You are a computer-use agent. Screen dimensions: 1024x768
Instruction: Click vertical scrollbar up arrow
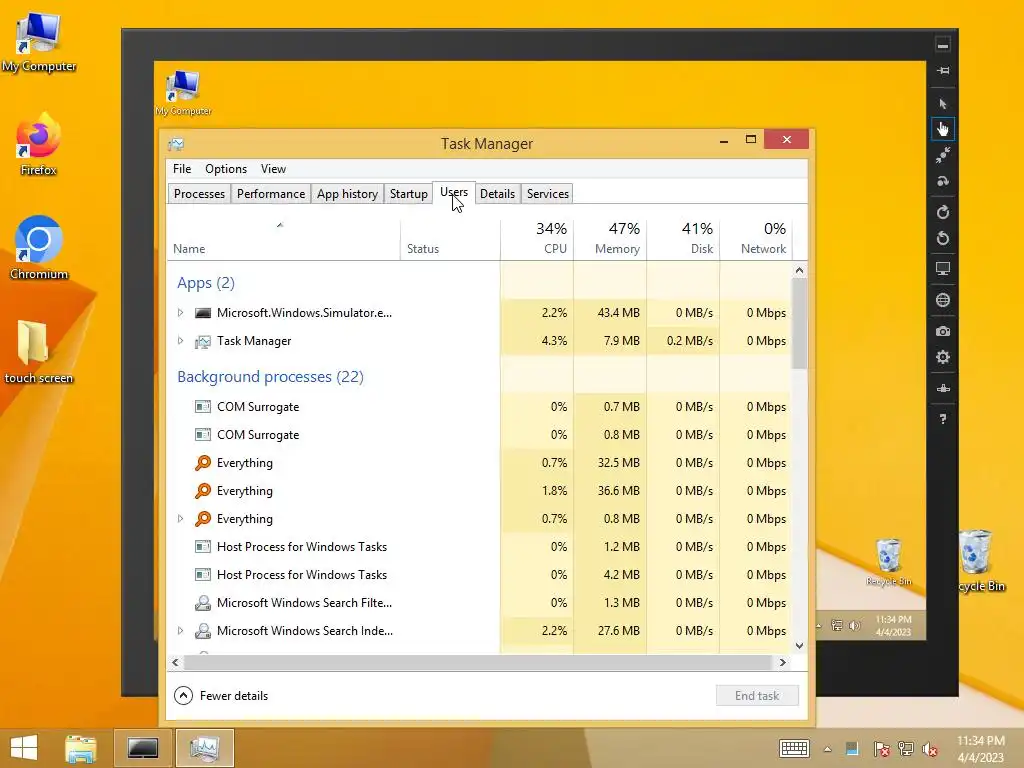[x=799, y=270]
